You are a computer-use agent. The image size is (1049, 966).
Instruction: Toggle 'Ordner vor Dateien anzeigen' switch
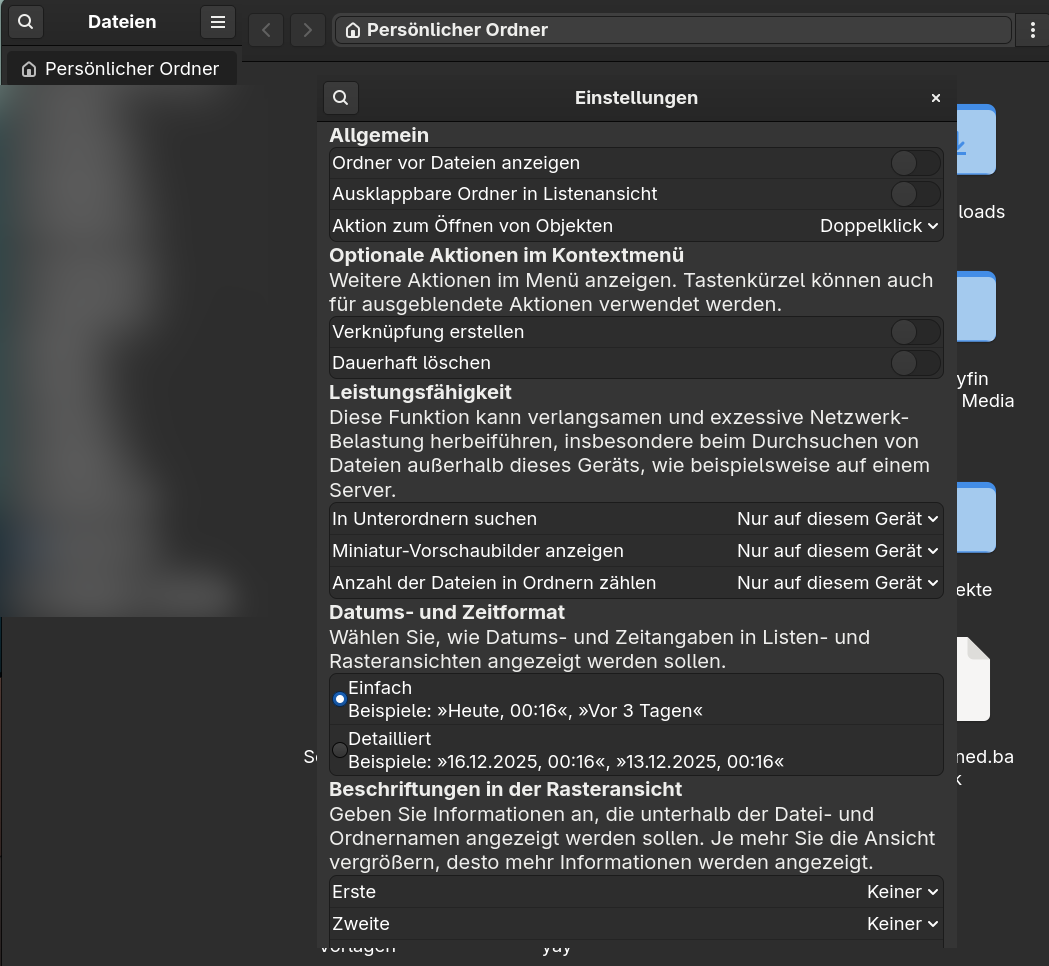point(915,163)
